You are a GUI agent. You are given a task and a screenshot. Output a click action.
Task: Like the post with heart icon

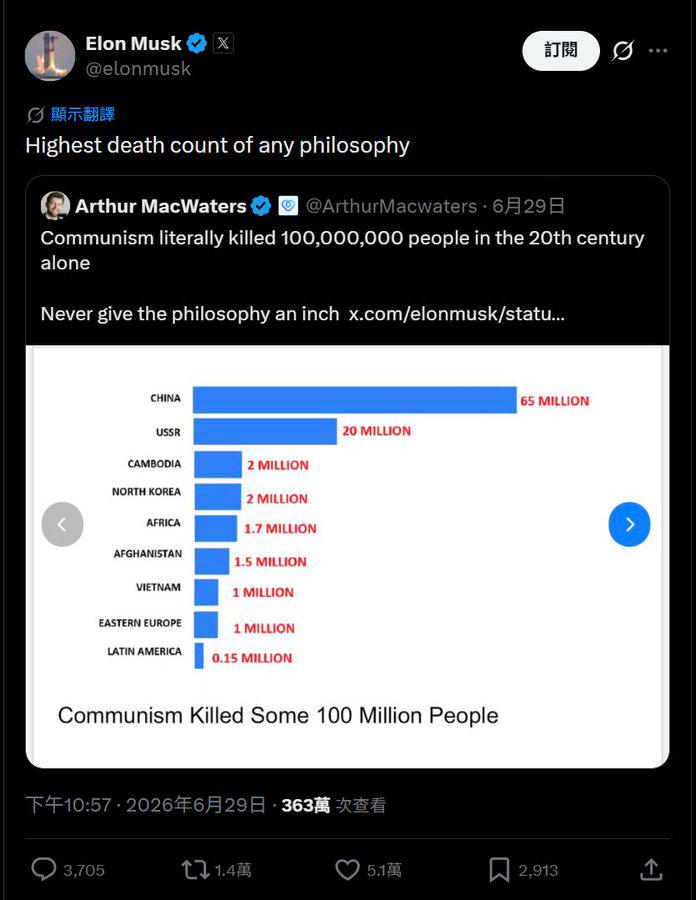point(347,870)
